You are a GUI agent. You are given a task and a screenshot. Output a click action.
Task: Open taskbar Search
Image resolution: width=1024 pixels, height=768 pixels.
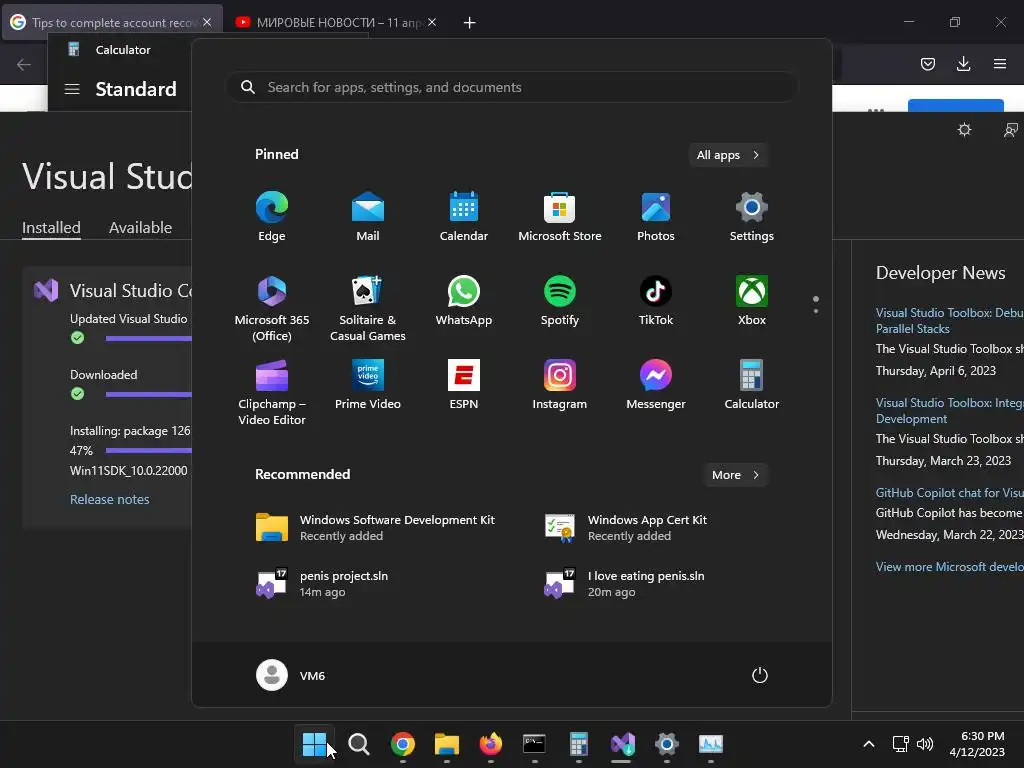(359, 744)
